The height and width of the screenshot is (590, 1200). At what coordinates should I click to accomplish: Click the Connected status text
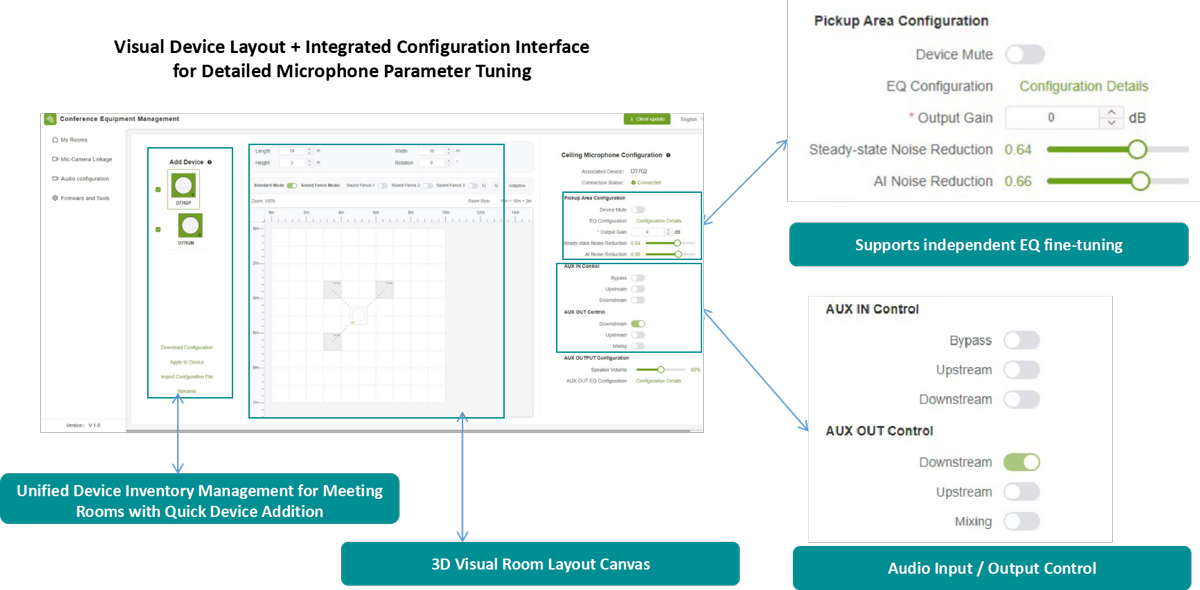tap(649, 183)
